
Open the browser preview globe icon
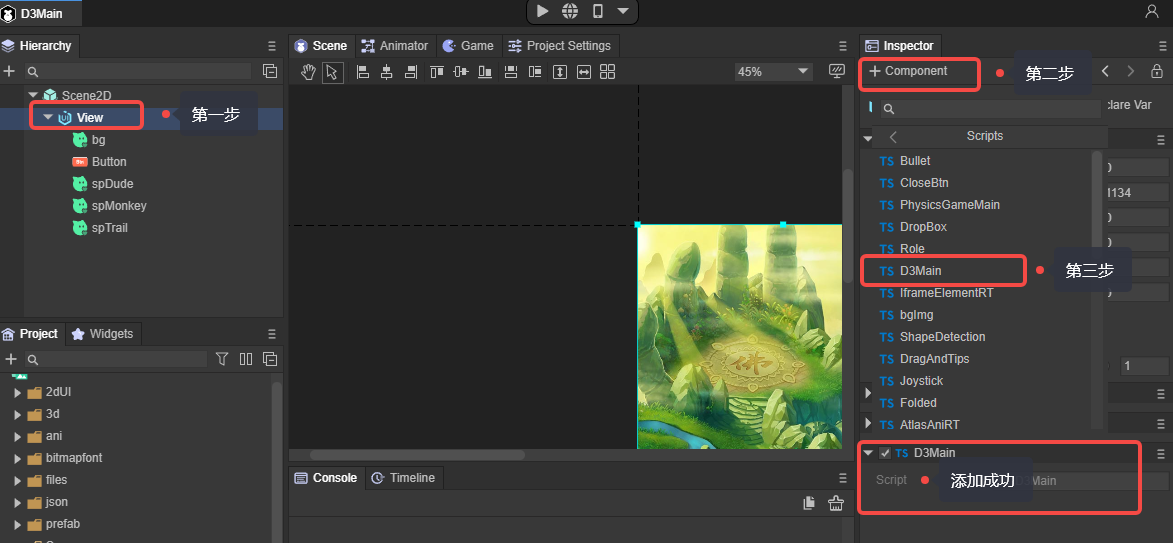(x=570, y=11)
